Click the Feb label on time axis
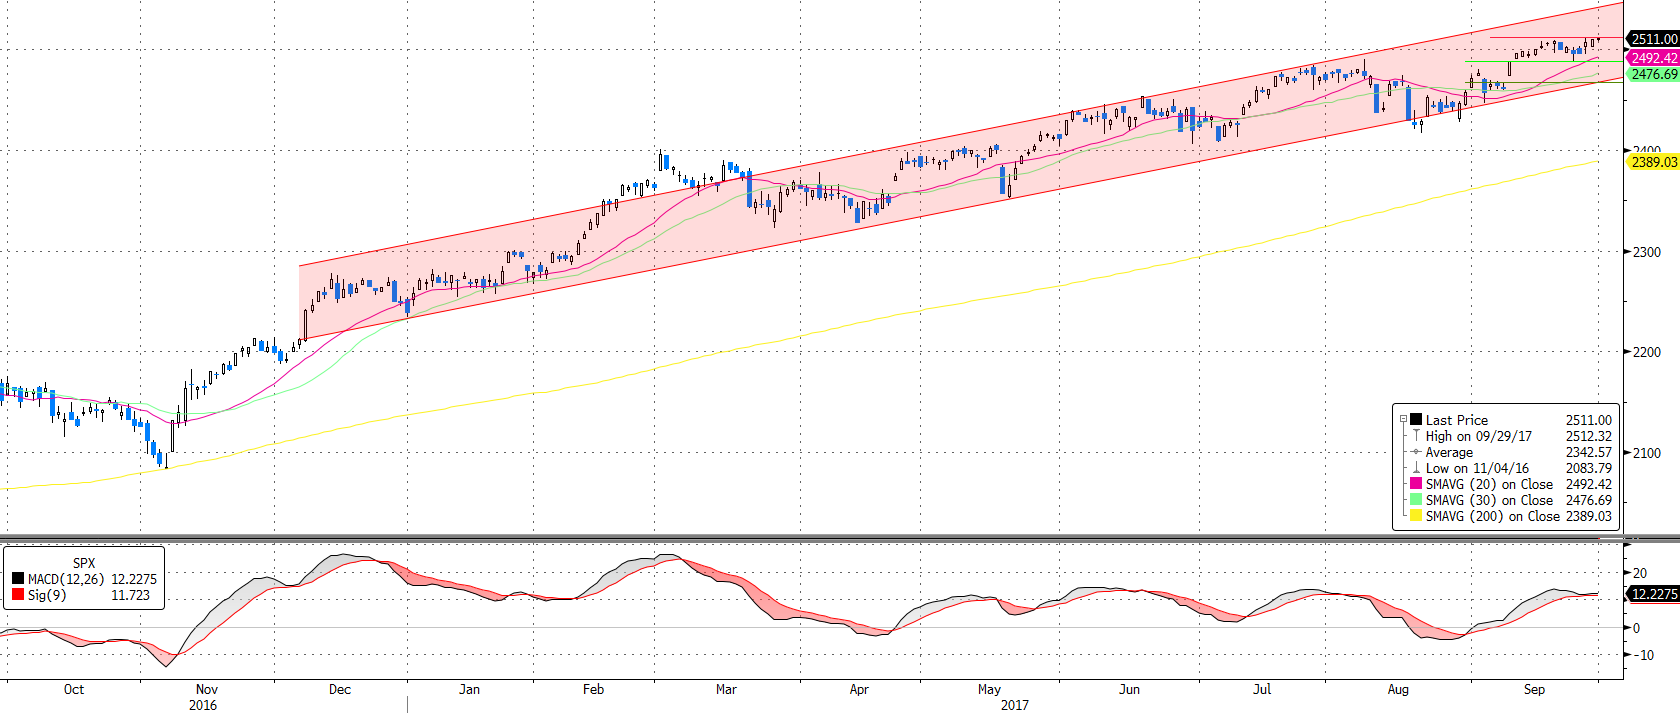 click(594, 689)
